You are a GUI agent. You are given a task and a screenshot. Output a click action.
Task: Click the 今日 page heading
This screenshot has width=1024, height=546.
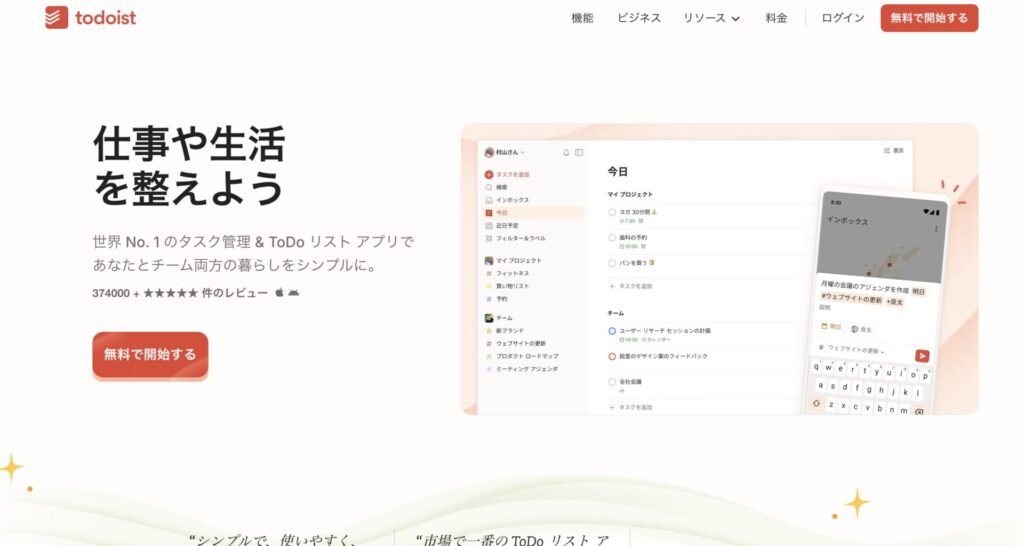pos(618,171)
